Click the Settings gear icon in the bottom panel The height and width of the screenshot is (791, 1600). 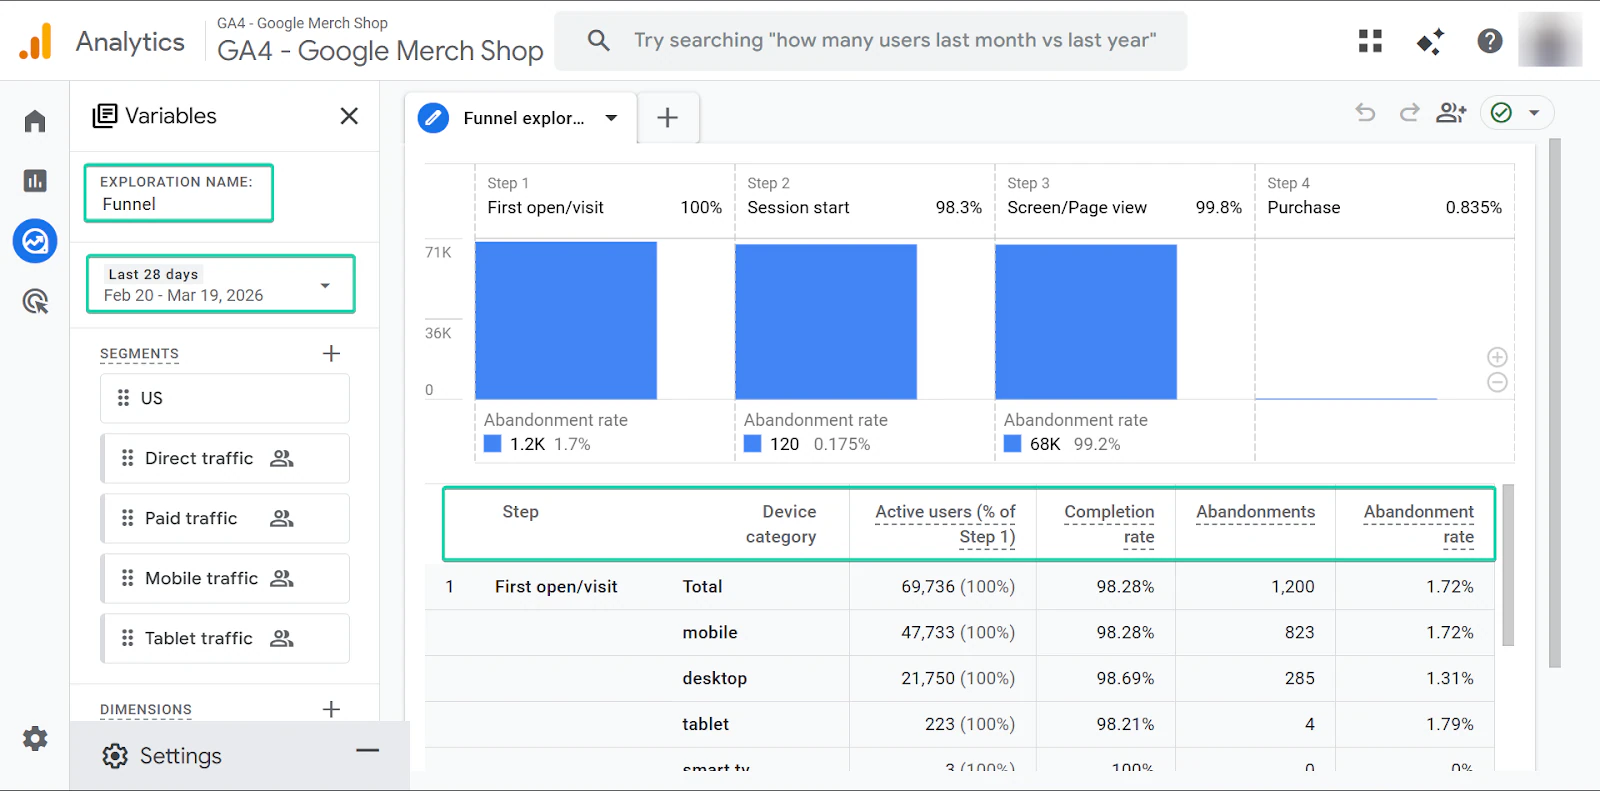point(115,756)
